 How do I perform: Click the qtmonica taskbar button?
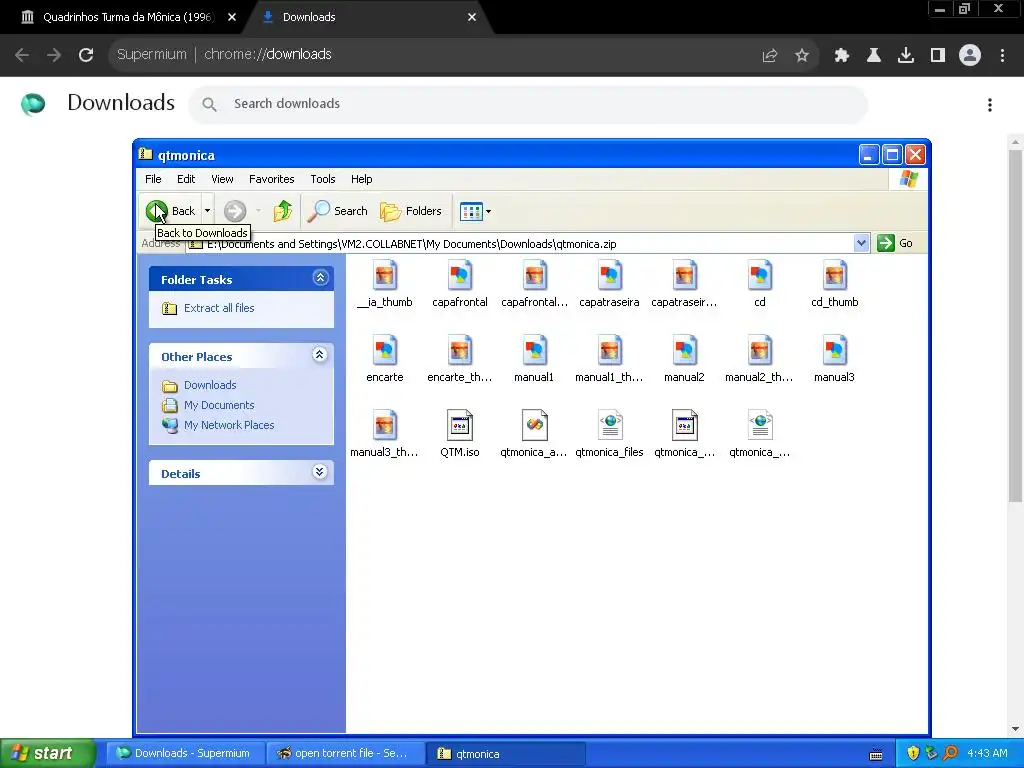(x=506, y=754)
